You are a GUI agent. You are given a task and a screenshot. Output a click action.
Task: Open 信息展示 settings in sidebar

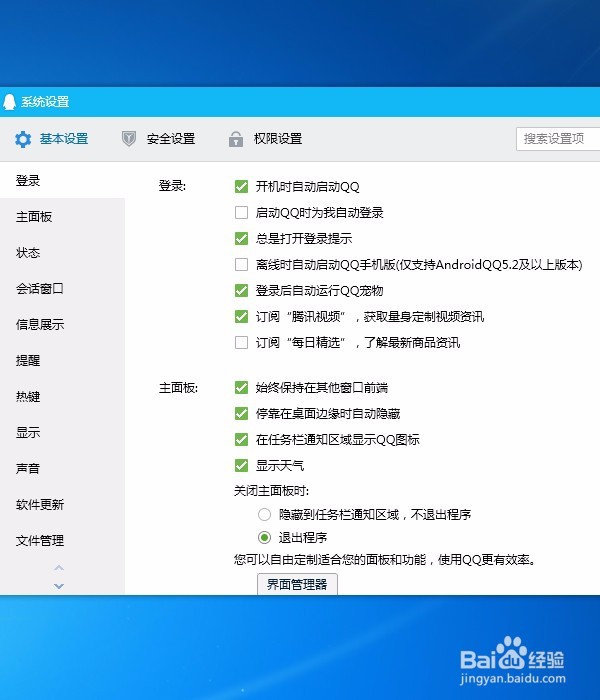(x=40, y=325)
